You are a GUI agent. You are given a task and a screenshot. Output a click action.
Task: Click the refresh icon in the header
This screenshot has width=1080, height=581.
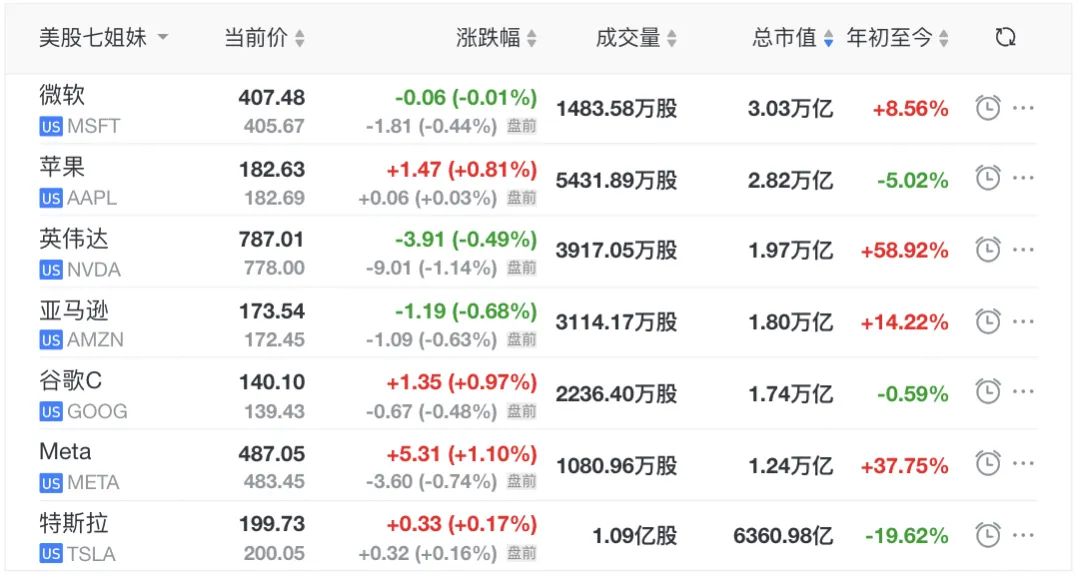coord(1006,37)
